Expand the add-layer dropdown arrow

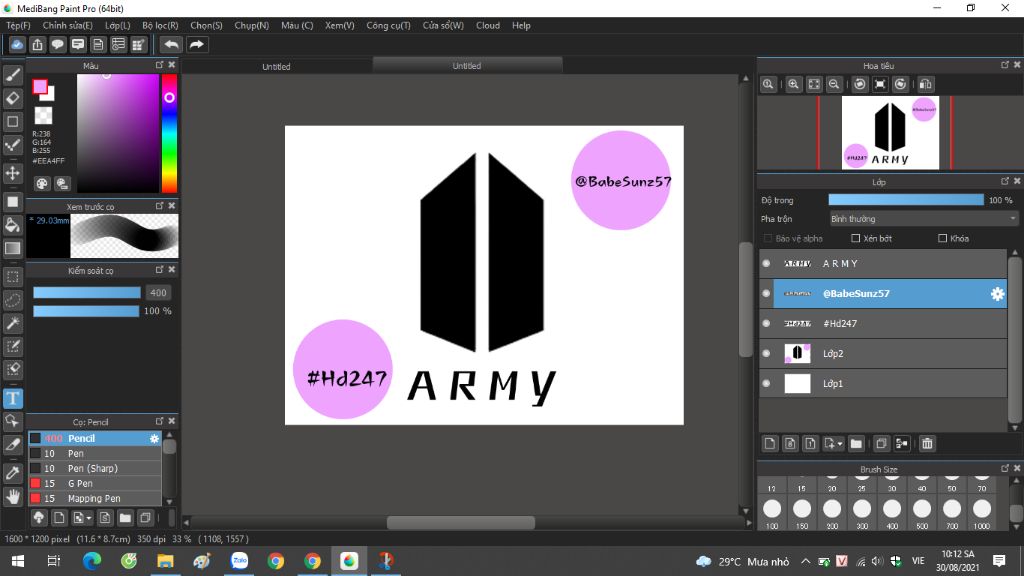(840, 444)
